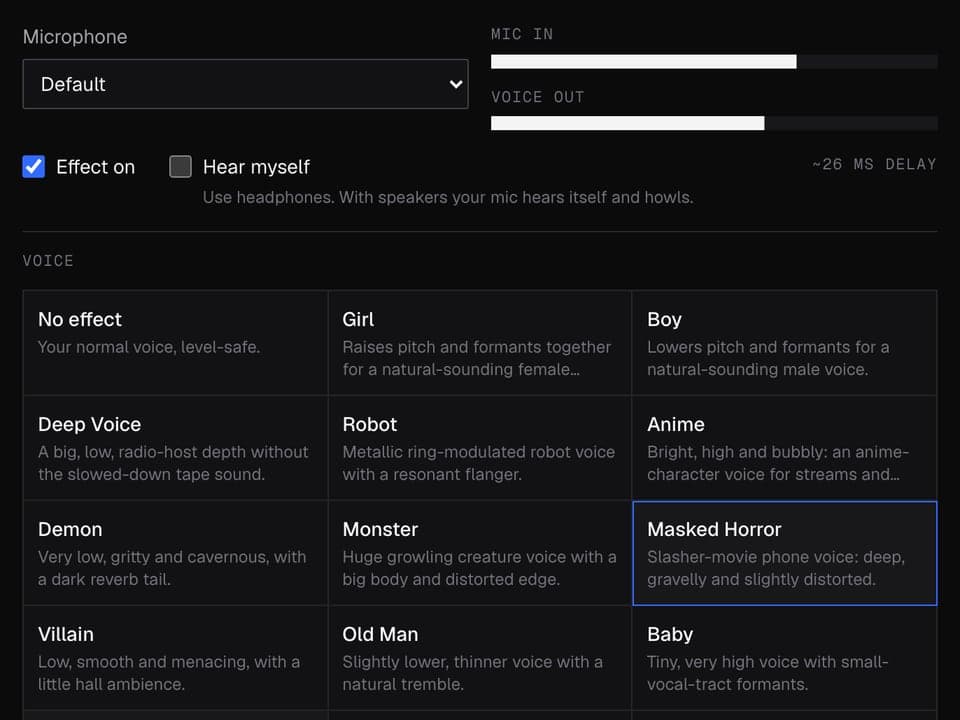Uncheck the Effect on checkbox

point(34,167)
